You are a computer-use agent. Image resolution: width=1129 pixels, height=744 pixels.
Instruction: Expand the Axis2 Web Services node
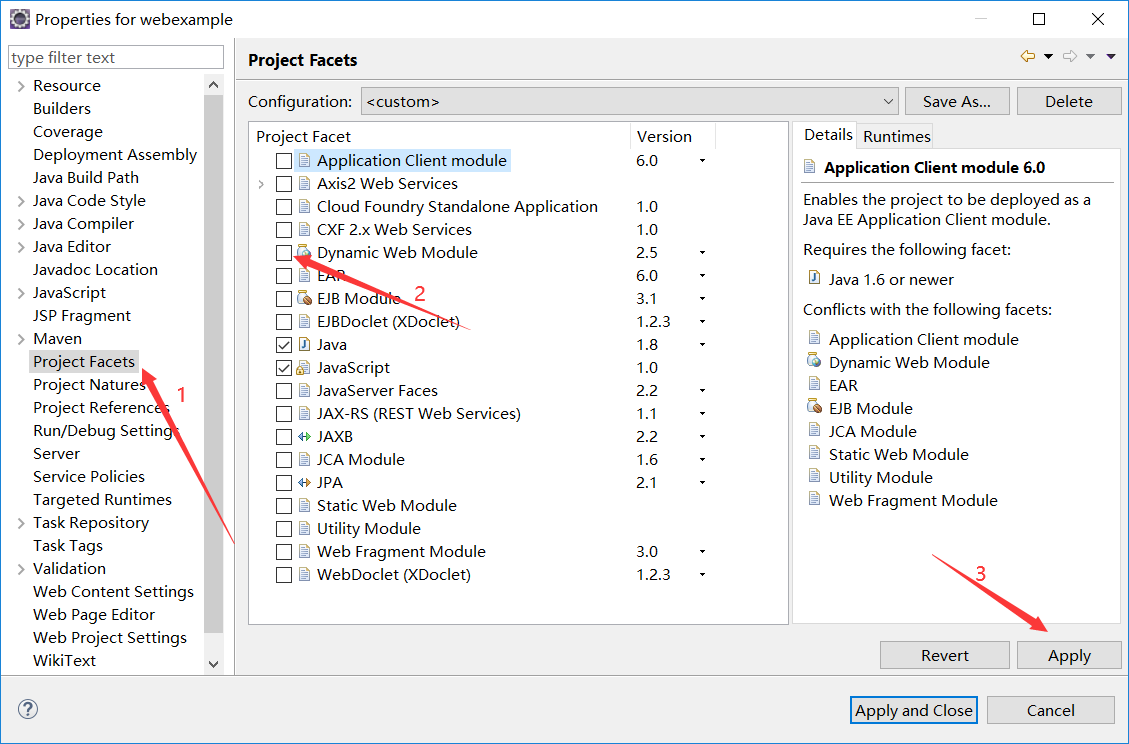[261, 184]
